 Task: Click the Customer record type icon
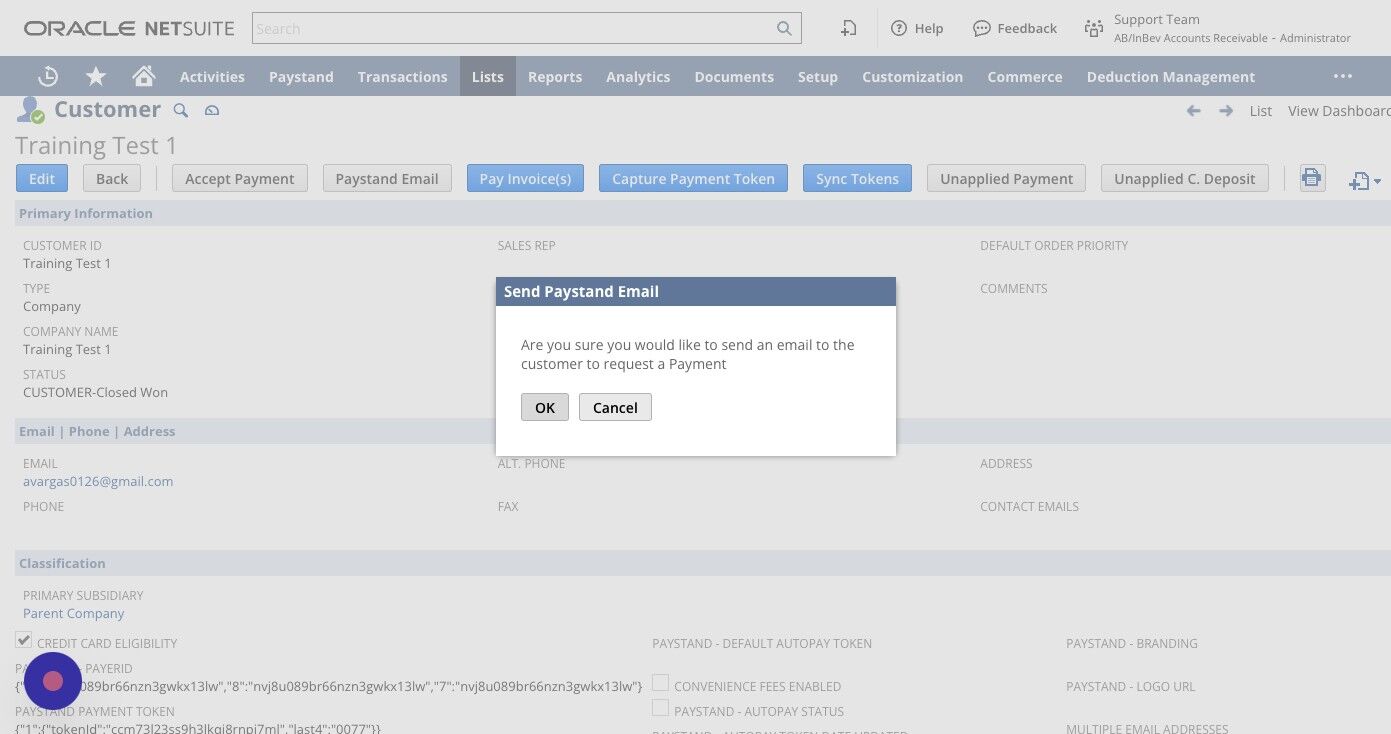tap(30, 110)
